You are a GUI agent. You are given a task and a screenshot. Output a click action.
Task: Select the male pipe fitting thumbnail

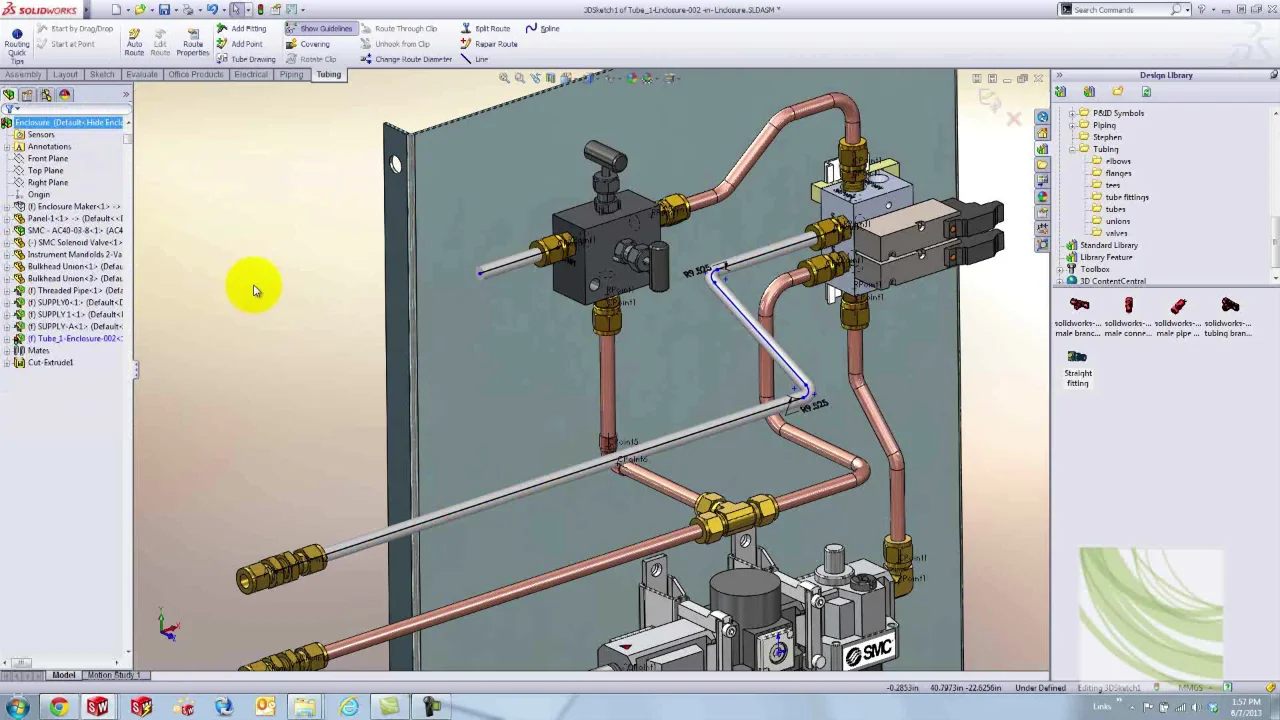(x=1178, y=316)
